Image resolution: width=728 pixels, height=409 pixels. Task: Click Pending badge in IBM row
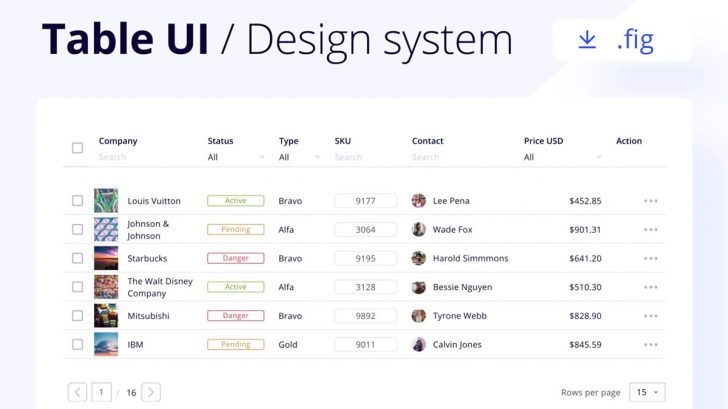pos(236,344)
